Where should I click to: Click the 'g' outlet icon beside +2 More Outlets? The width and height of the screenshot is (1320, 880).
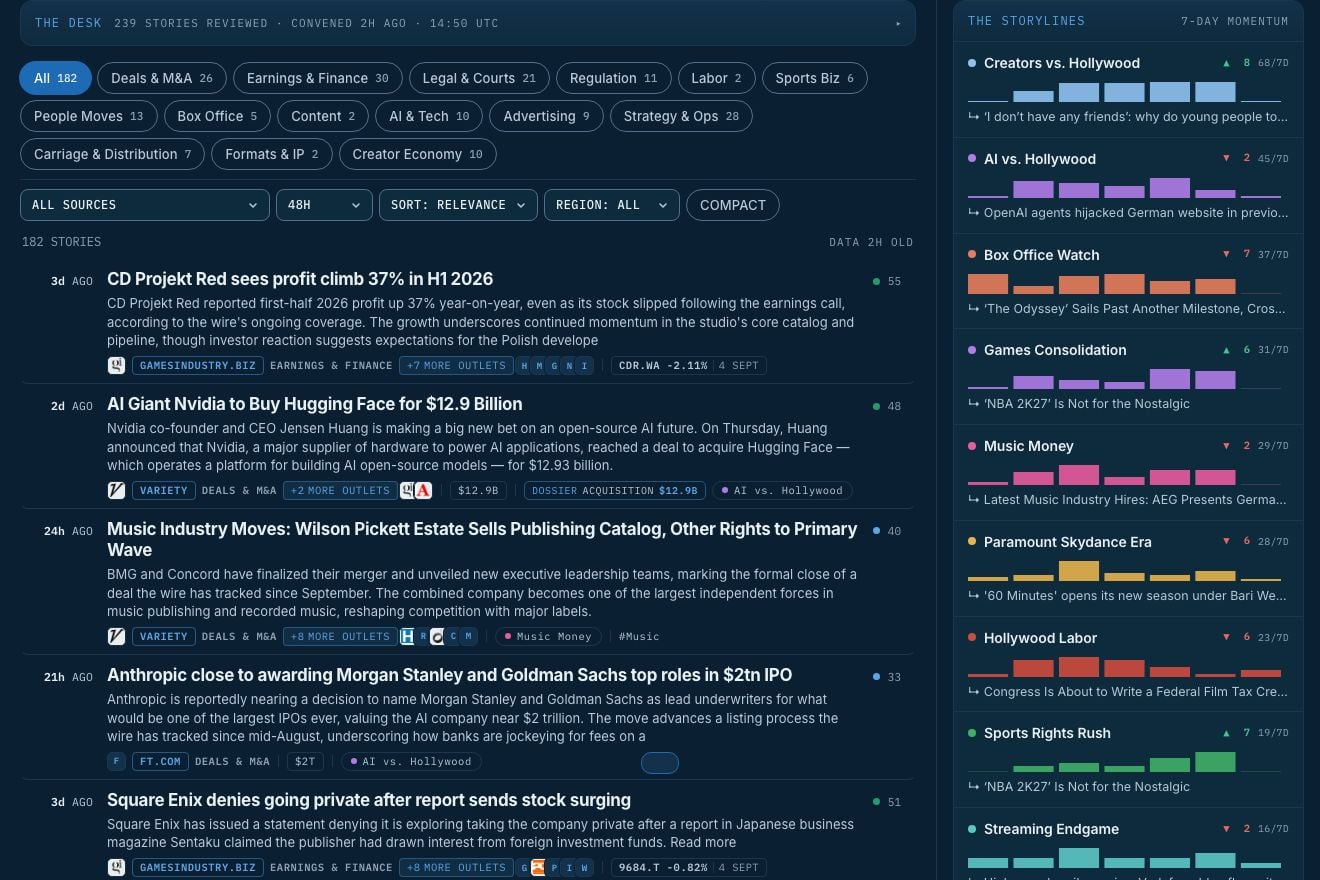(x=408, y=491)
